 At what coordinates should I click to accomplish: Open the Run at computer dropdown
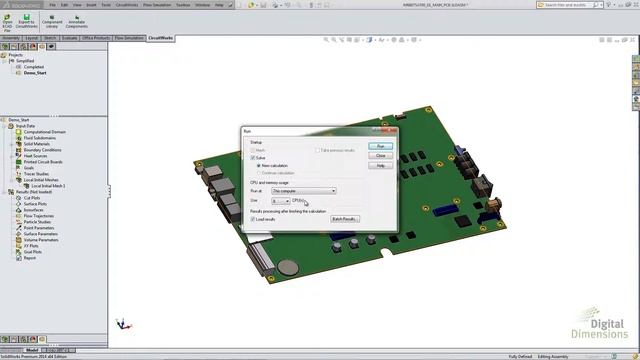(304, 191)
